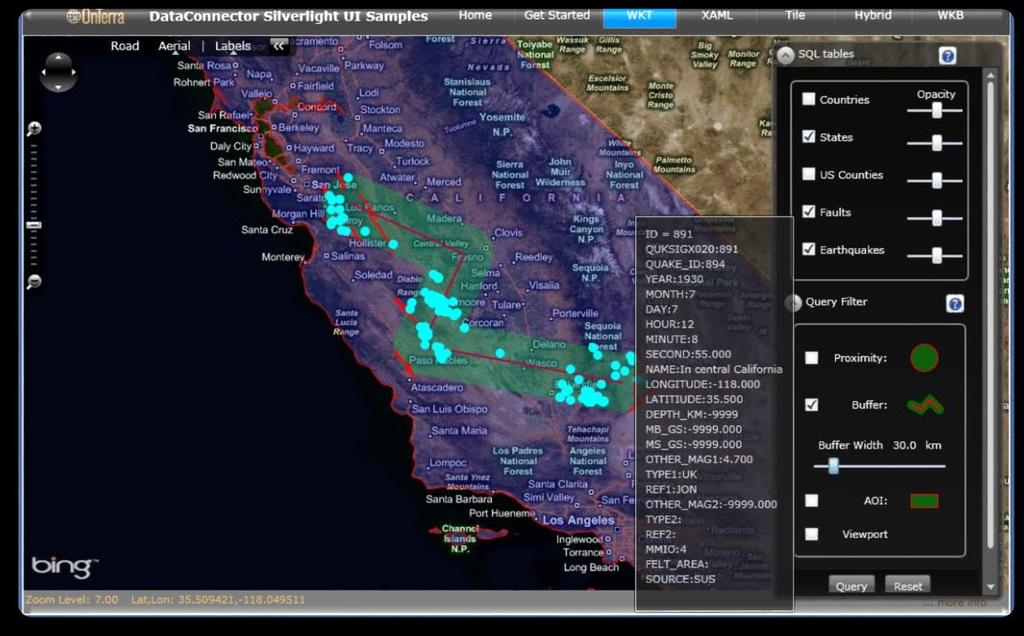
Task: Select the Buffer line icon
Action: click(925, 405)
